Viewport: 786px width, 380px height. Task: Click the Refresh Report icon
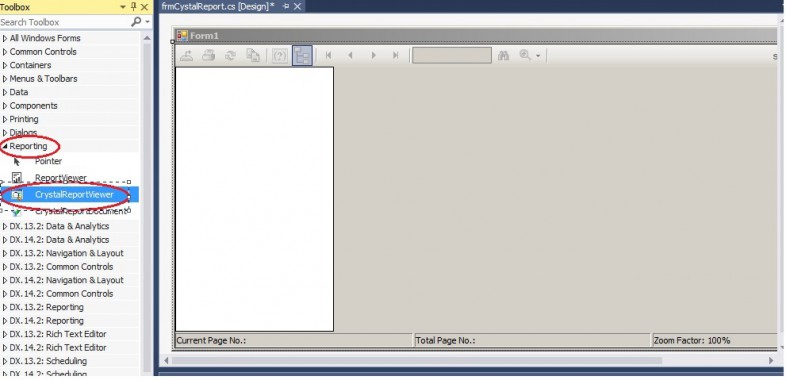click(x=231, y=56)
